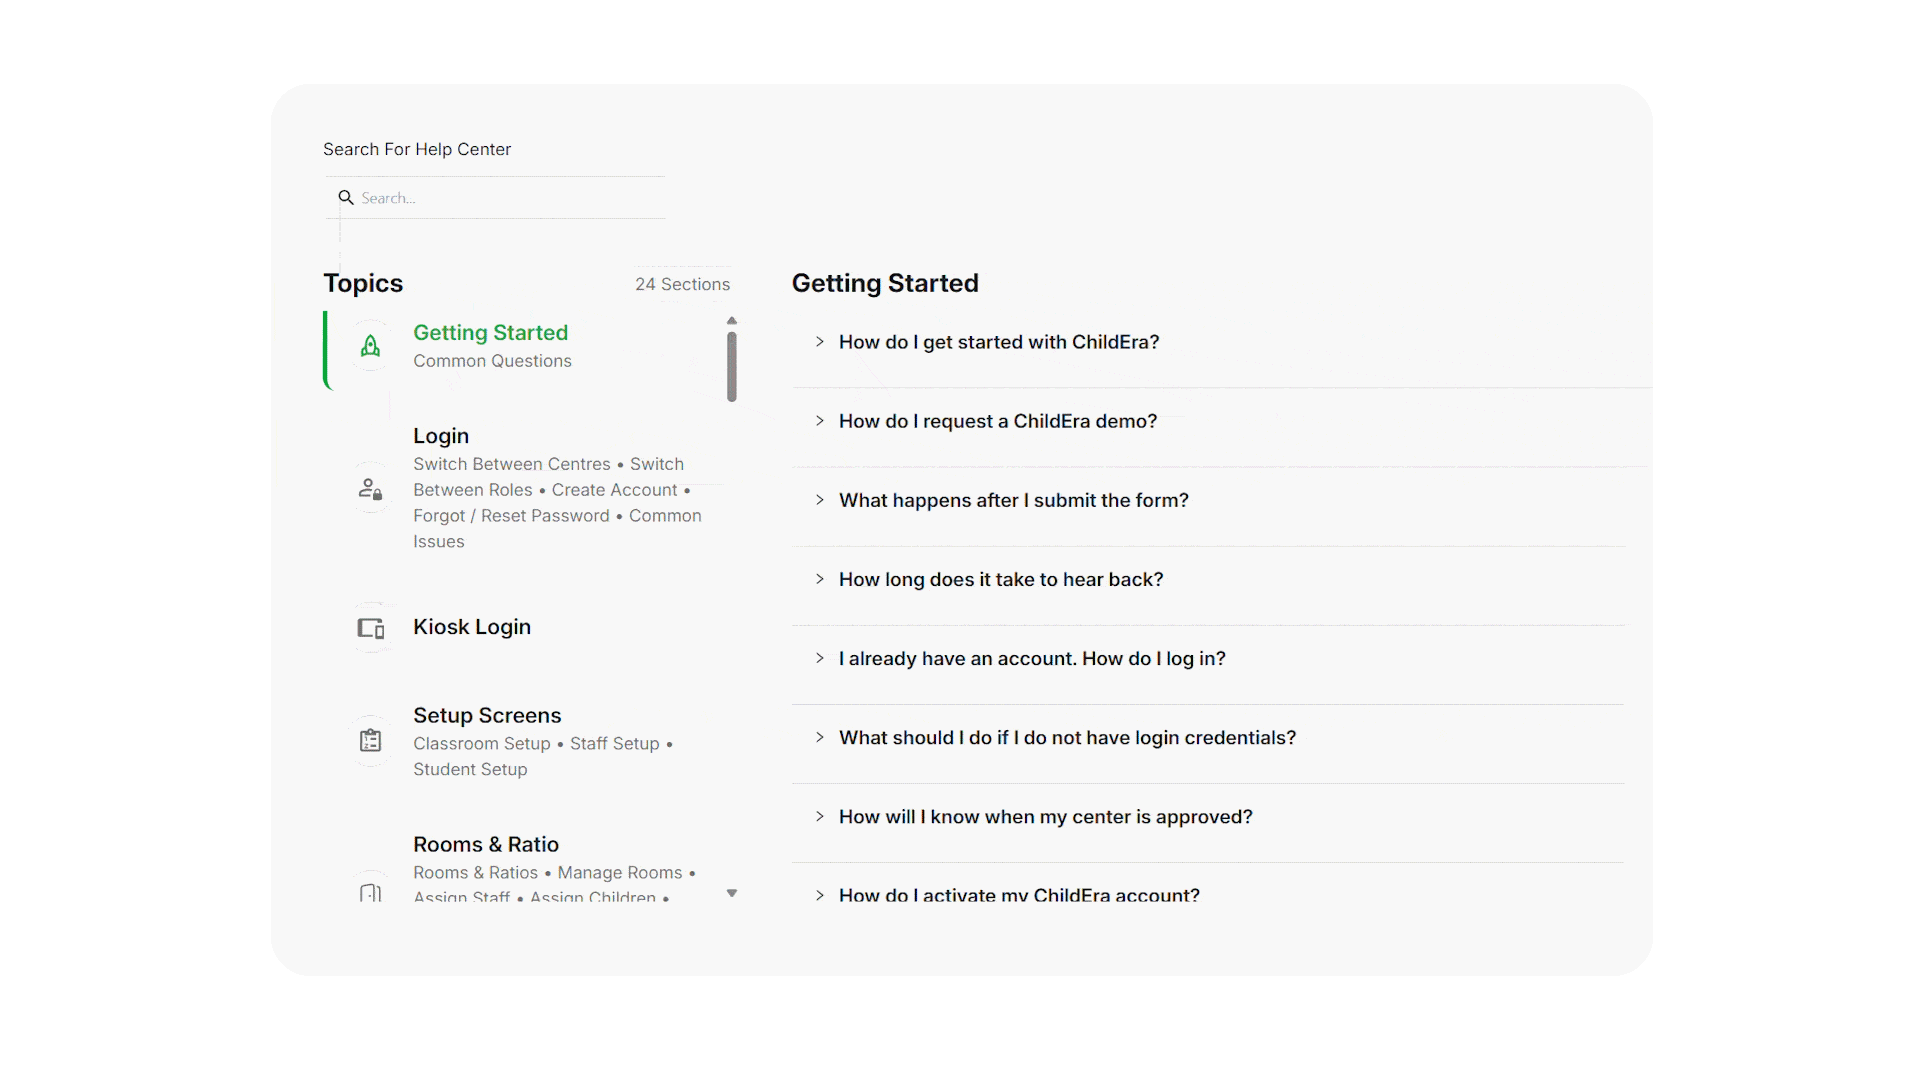Viewport: 1920px width, 1080px height.
Task: Open question 'What happens after I submit the form?'
Action: point(1014,500)
